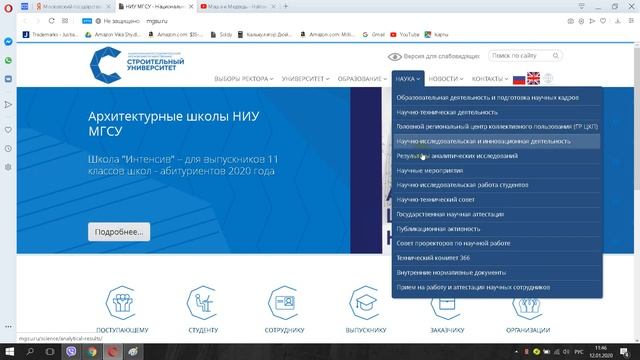The width and height of the screenshot is (640, 360).
Task: Open the Soldy bookmark
Action: pyautogui.click(x=221, y=35)
